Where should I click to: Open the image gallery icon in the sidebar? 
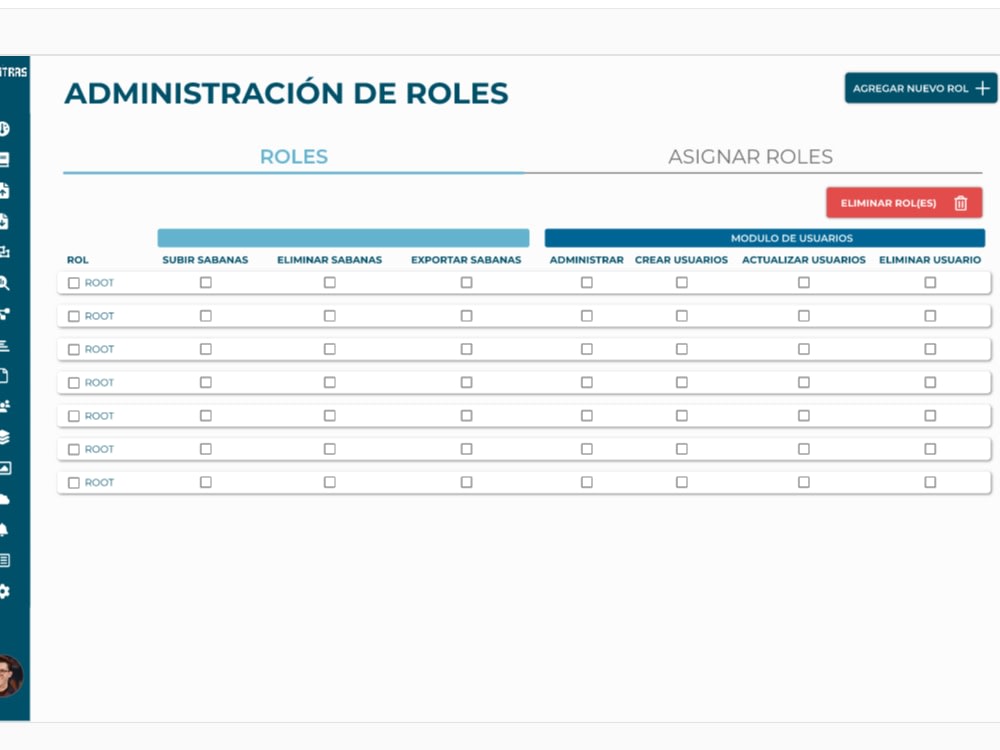click(4, 468)
